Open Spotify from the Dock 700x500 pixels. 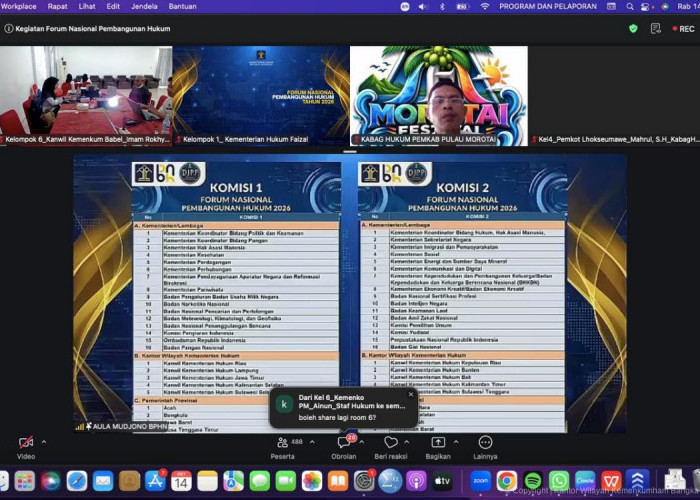[533, 481]
